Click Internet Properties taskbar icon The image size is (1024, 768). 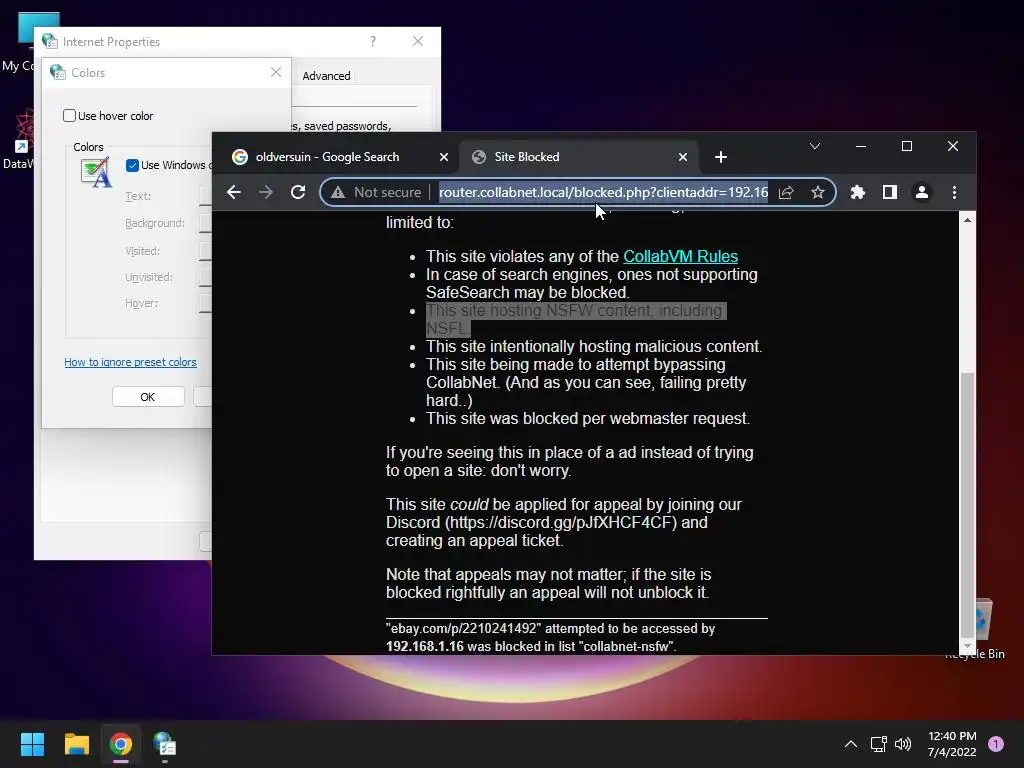pyautogui.click(x=165, y=744)
